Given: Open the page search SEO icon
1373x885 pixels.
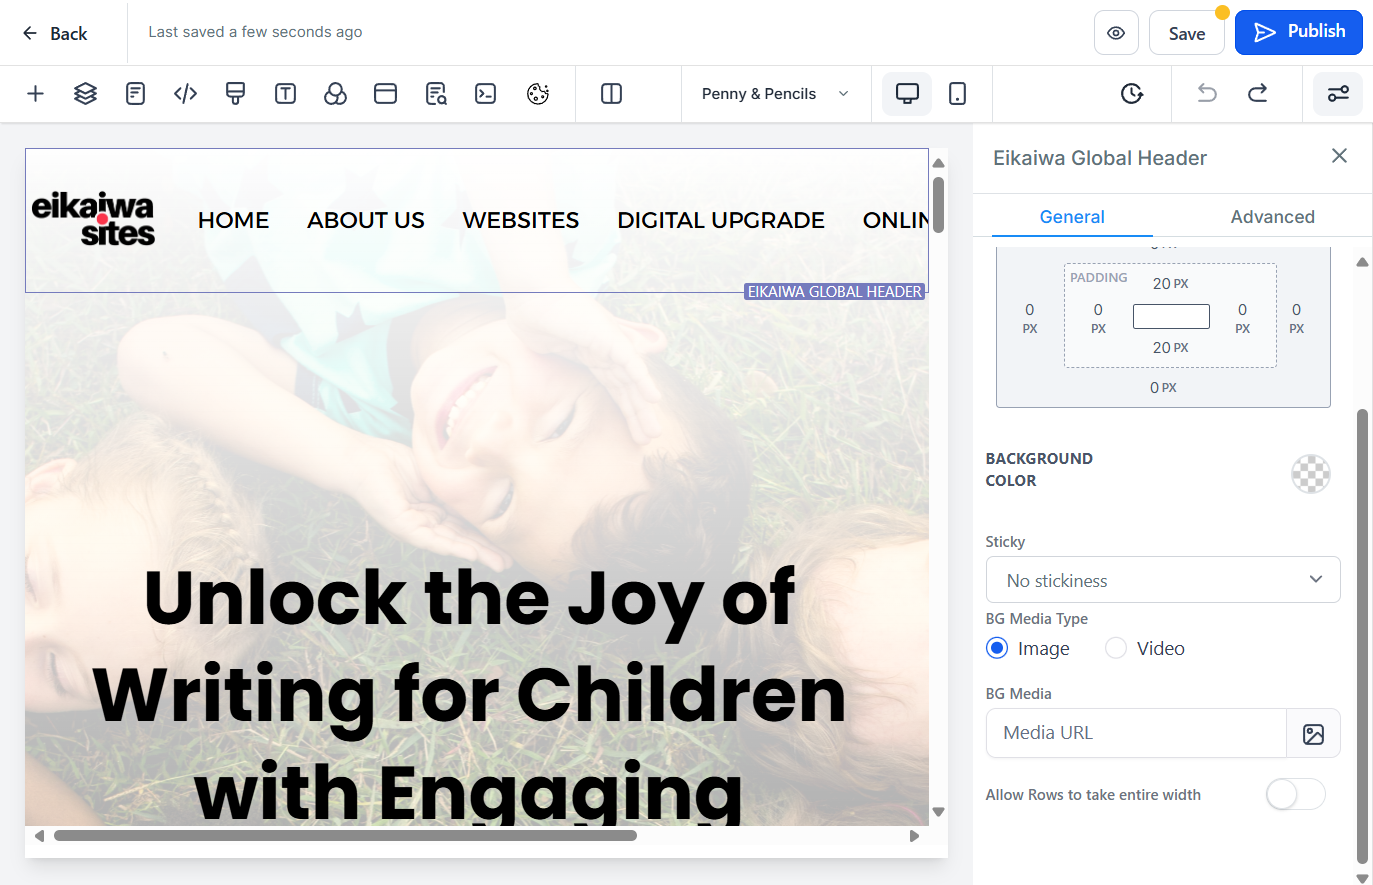Looking at the screenshot, I should click(436, 94).
